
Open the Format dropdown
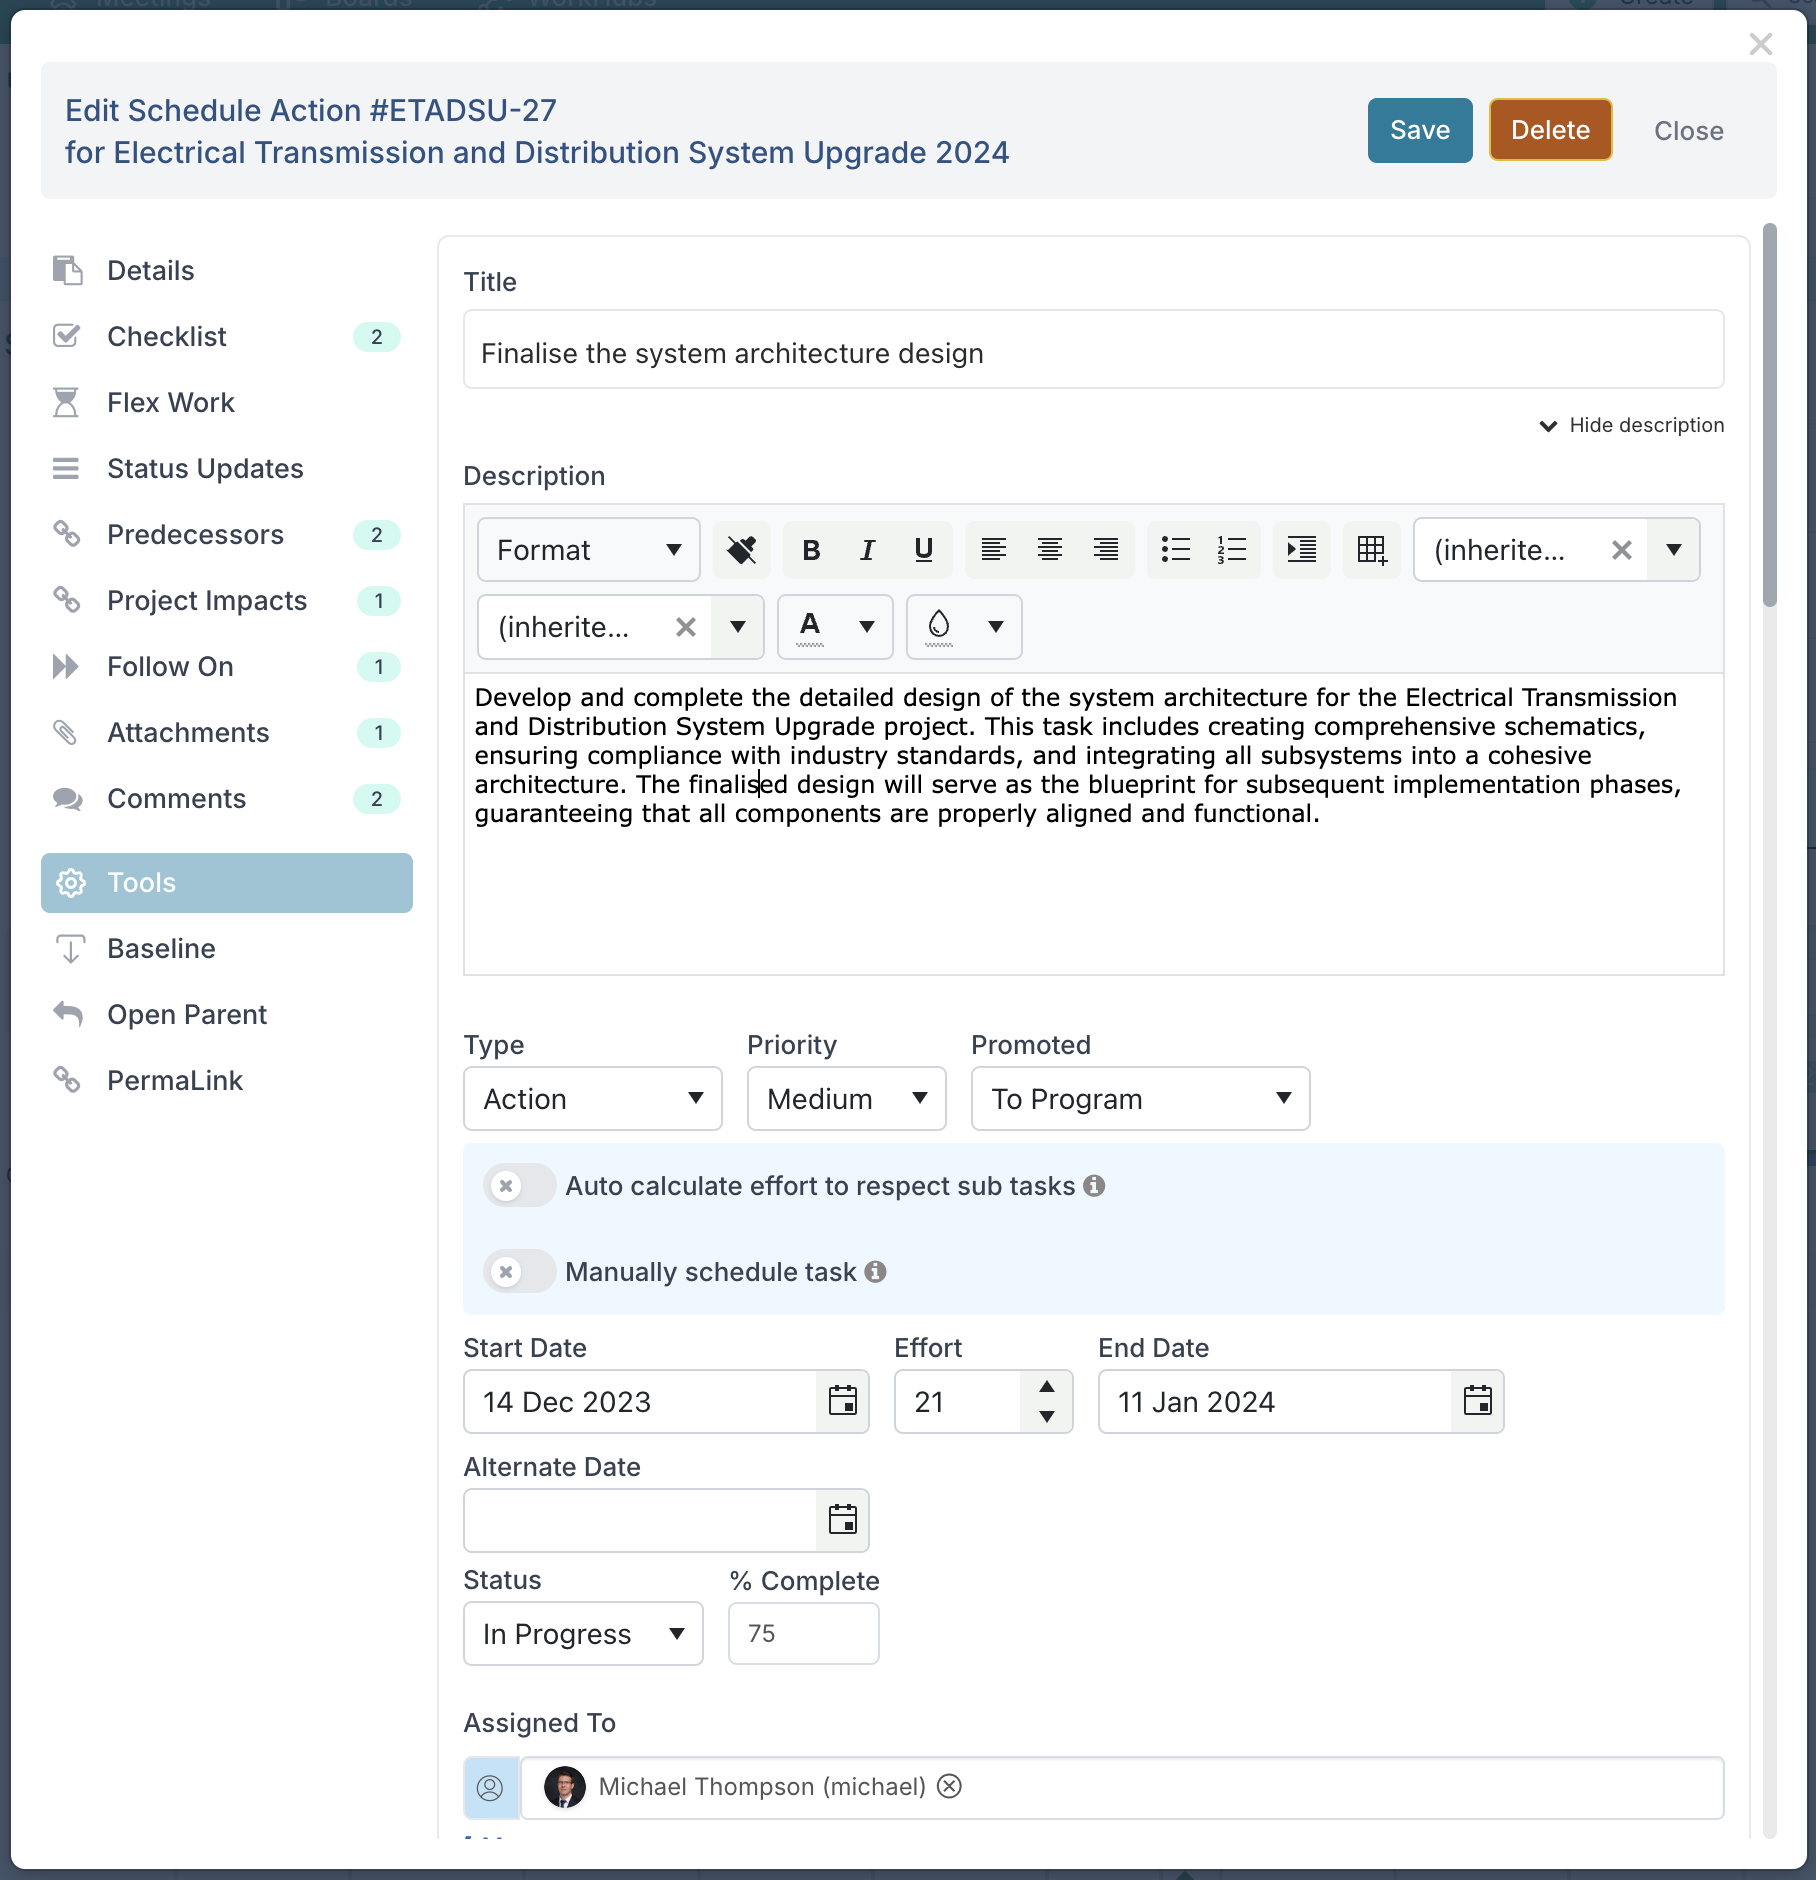click(588, 550)
